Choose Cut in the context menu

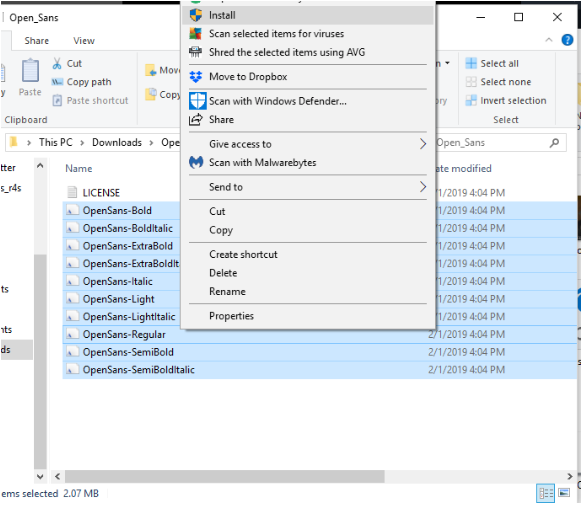tap(308, 211)
